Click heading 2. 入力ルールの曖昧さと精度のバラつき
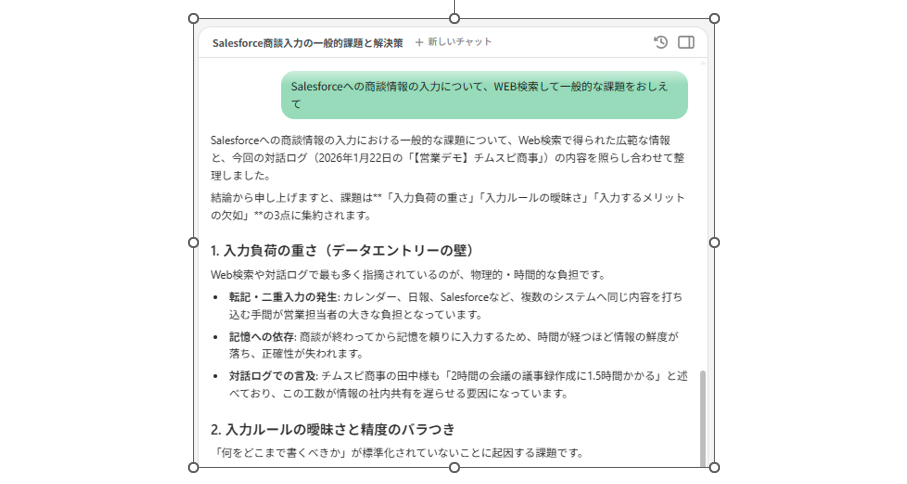The width and height of the screenshot is (907, 484). pyautogui.click(x=333, y=429)
